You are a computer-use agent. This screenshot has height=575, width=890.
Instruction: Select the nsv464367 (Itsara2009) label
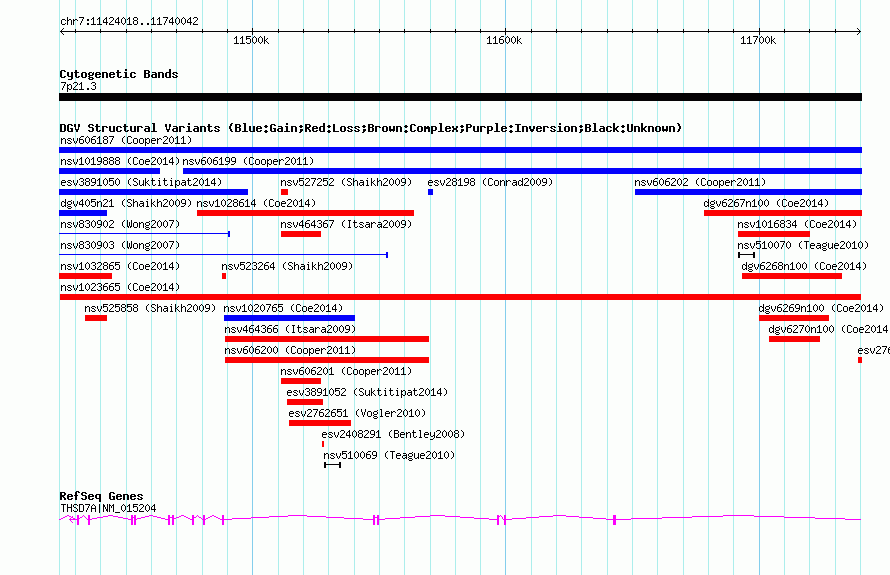pyautogui.click(x=346, y=224)
